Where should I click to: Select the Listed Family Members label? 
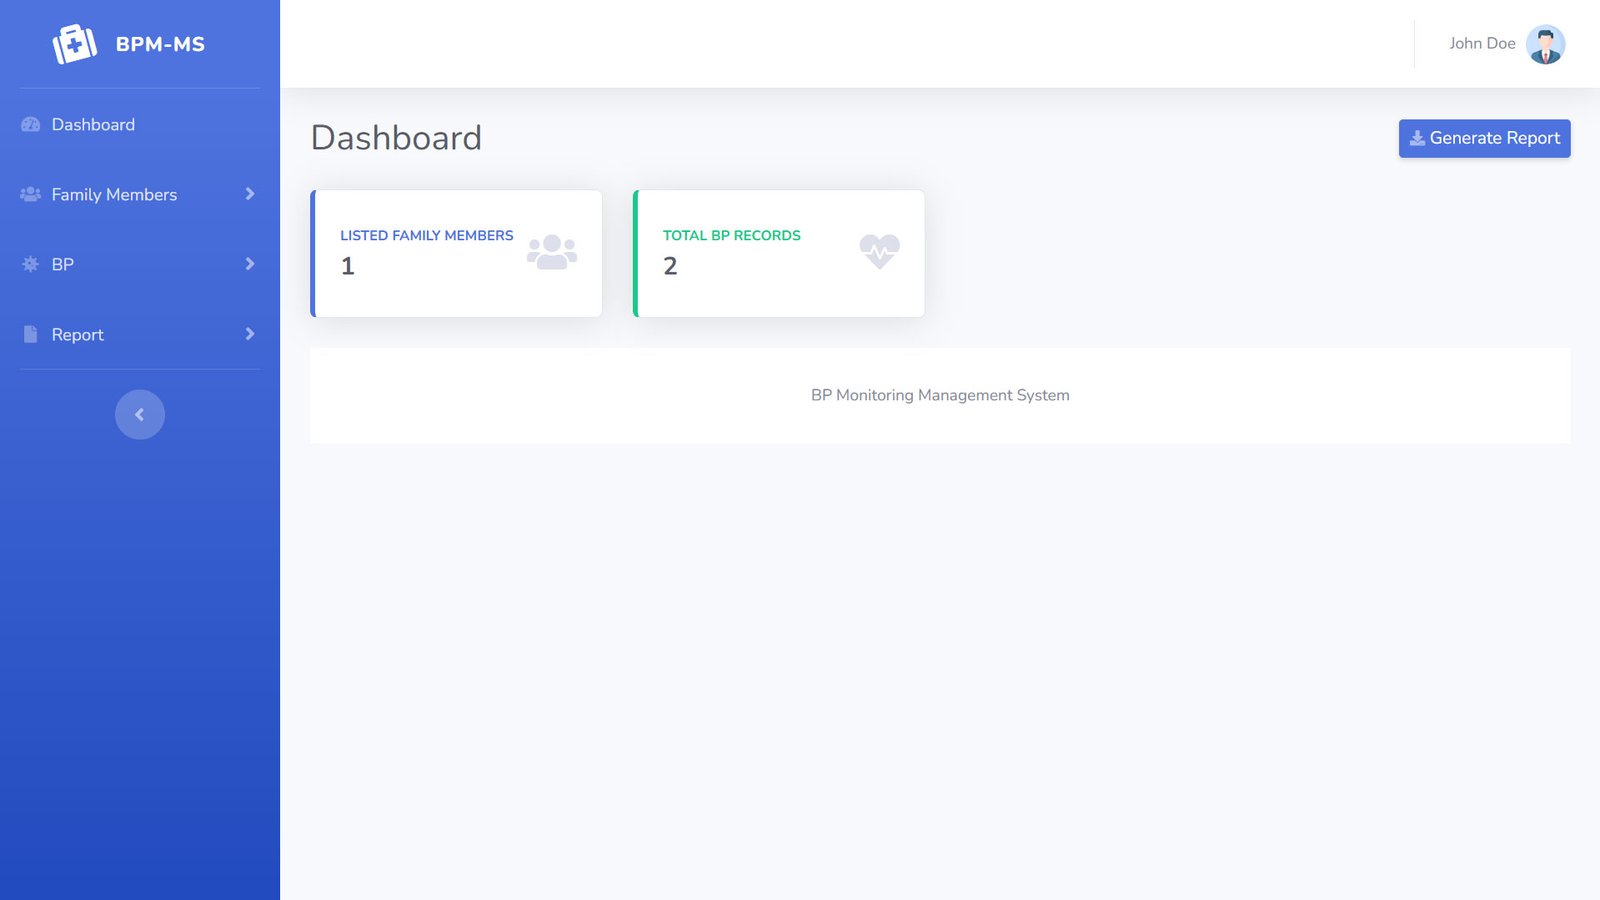pyautogui.click(x=427, y=235)
